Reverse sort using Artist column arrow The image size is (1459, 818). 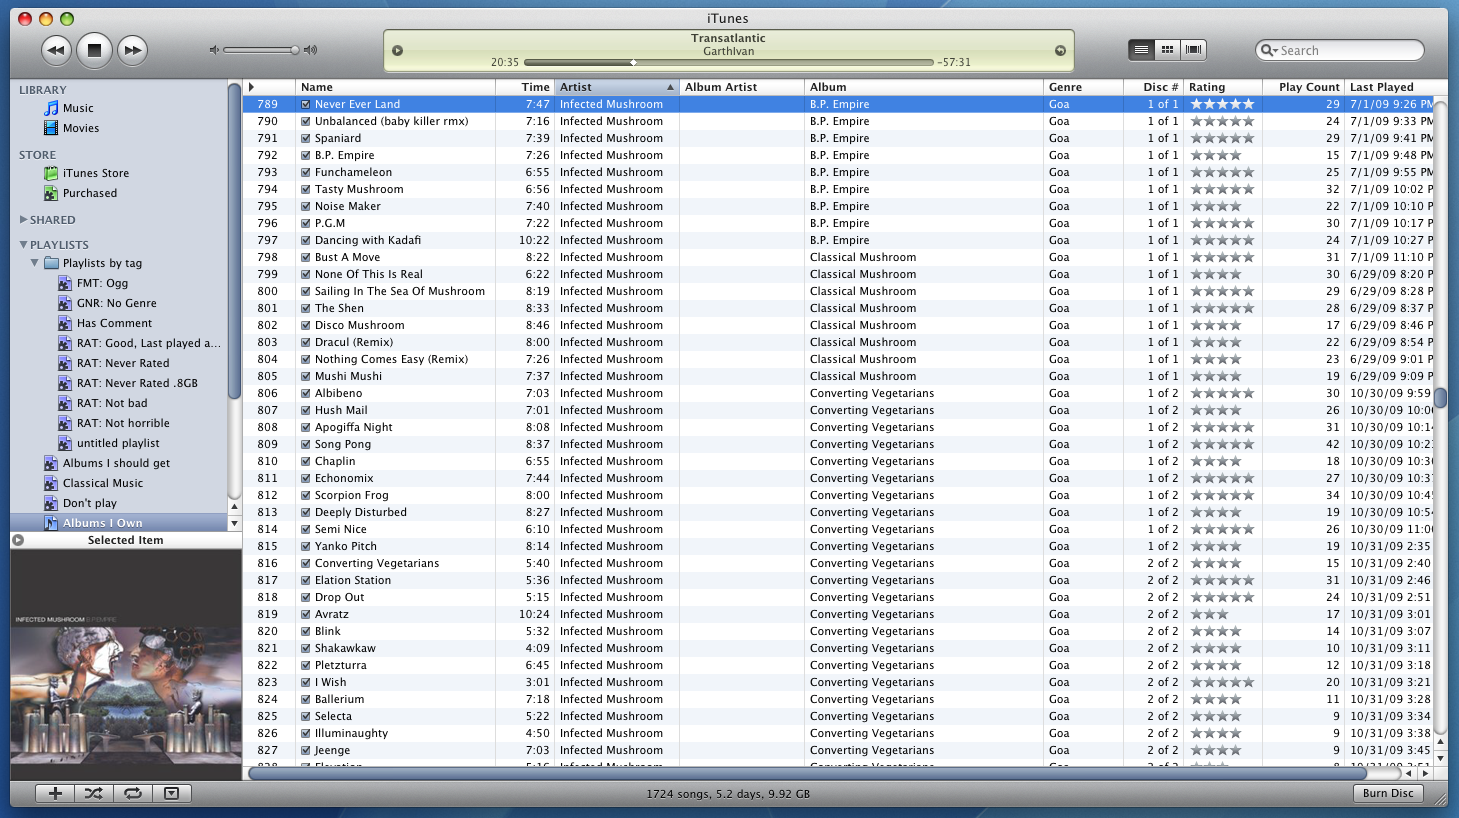click(670, 87)
